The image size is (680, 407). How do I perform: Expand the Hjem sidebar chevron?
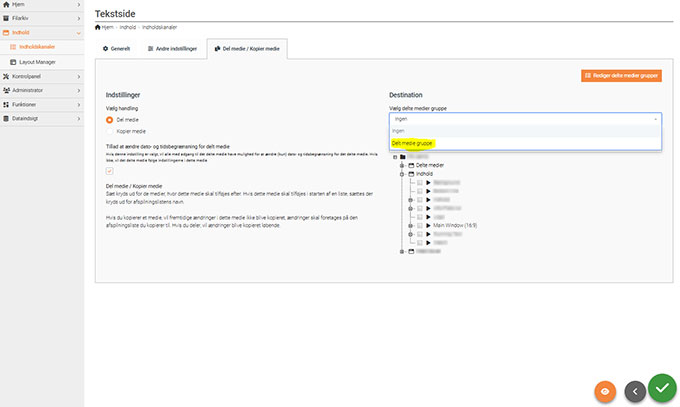click(78, 4)
